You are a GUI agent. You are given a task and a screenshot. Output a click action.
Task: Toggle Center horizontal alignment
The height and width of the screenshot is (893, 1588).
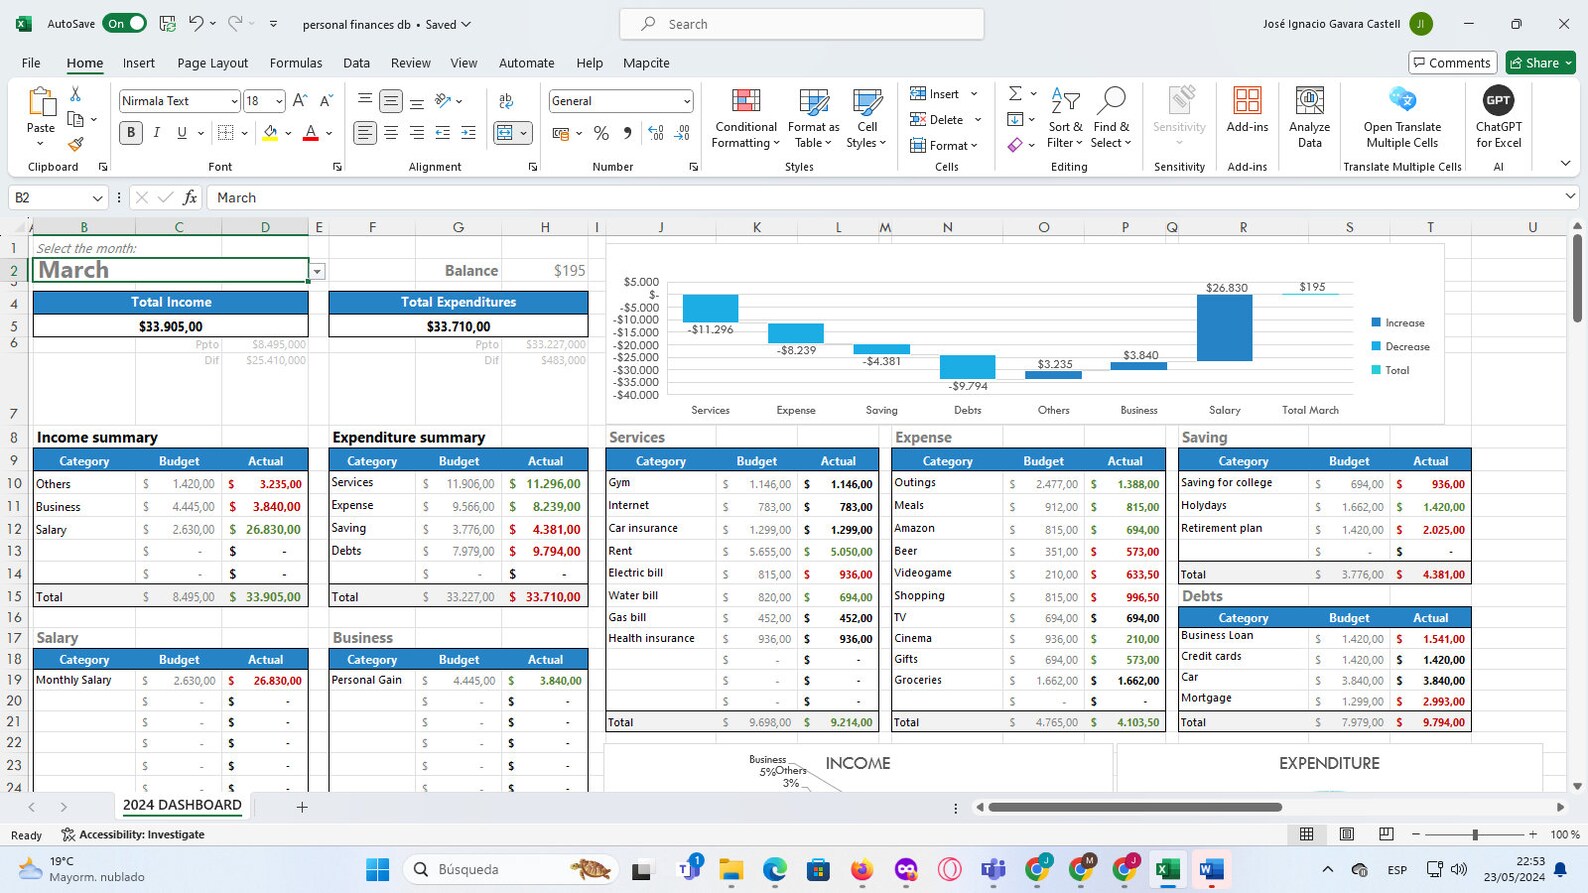click(x=391, y=133)
